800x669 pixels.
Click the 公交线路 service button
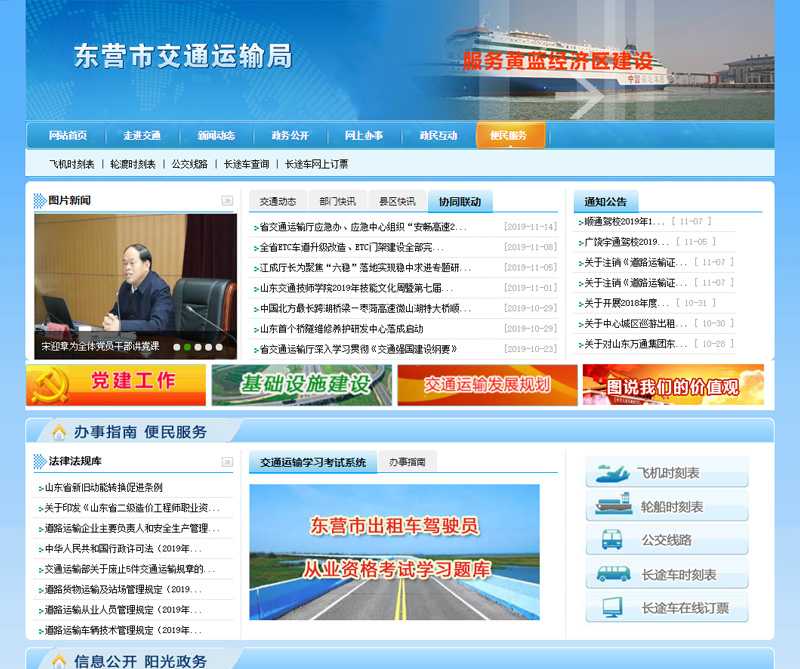pyautogui.click(x=667, y=540)
